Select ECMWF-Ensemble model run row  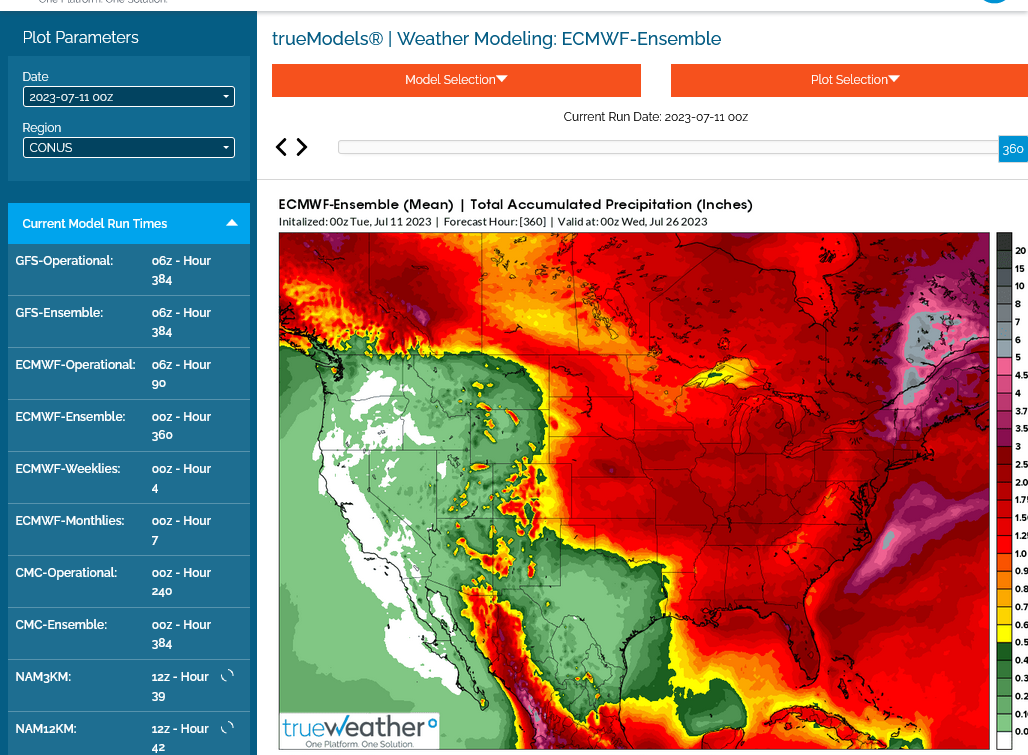(x=129, y=425)
